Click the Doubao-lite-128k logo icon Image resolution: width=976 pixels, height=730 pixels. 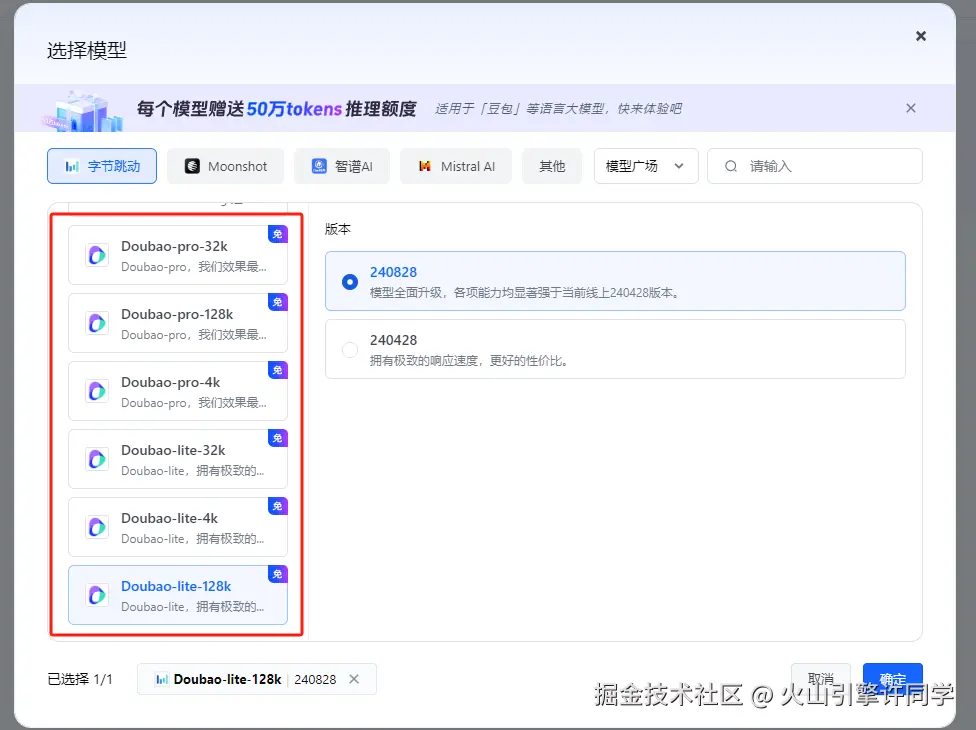[x=96, y=595]
